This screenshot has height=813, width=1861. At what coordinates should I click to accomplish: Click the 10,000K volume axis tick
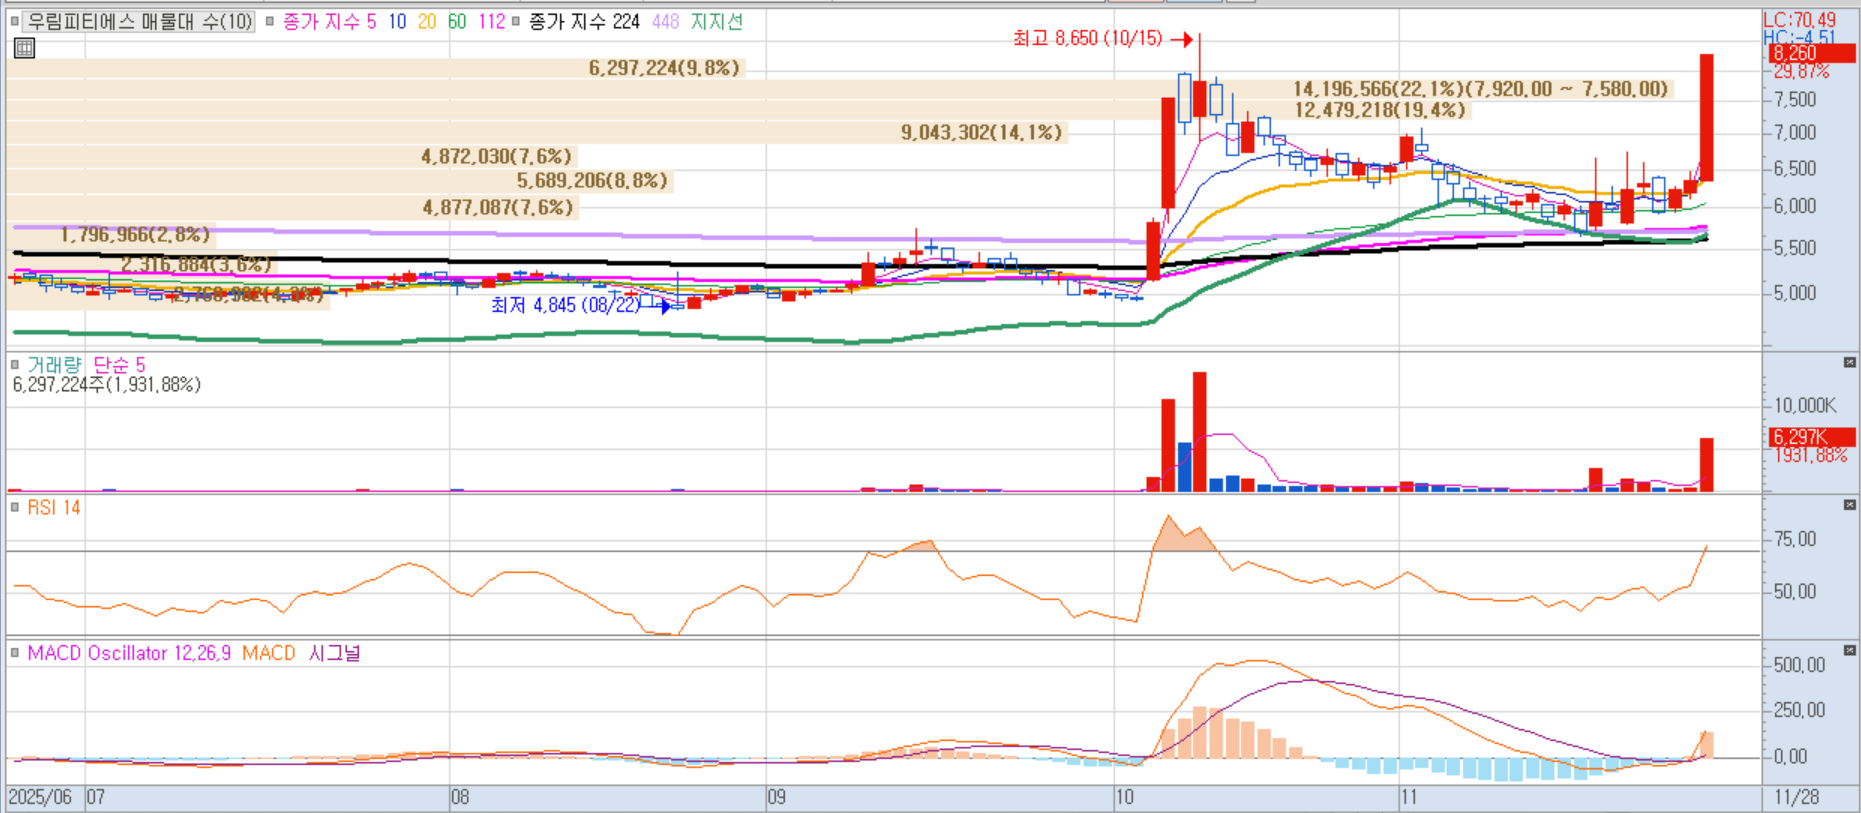pos(1805,405)
